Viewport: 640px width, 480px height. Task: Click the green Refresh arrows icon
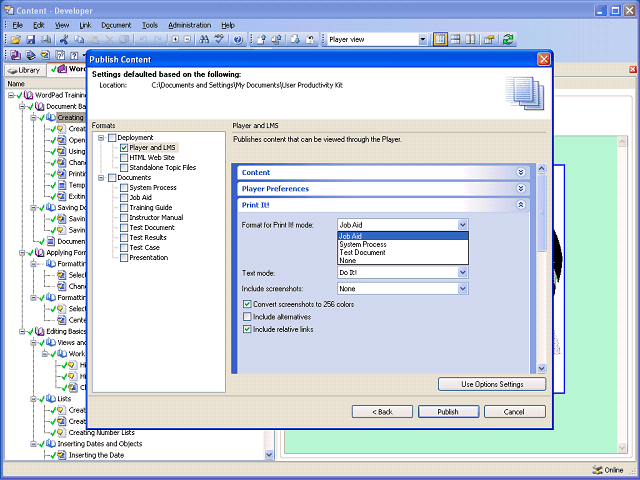click(x=508, y=40)
